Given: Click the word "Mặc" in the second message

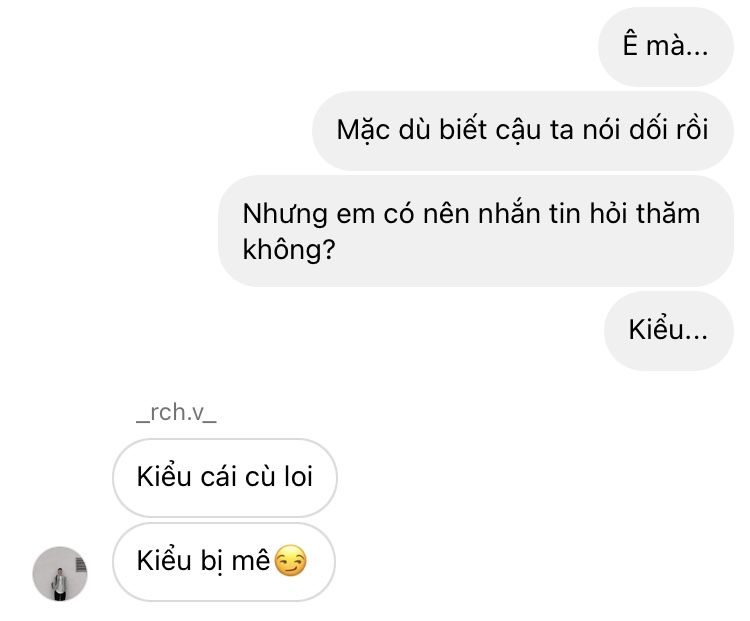Looking at the screenshot, I should tap(363, 131).
